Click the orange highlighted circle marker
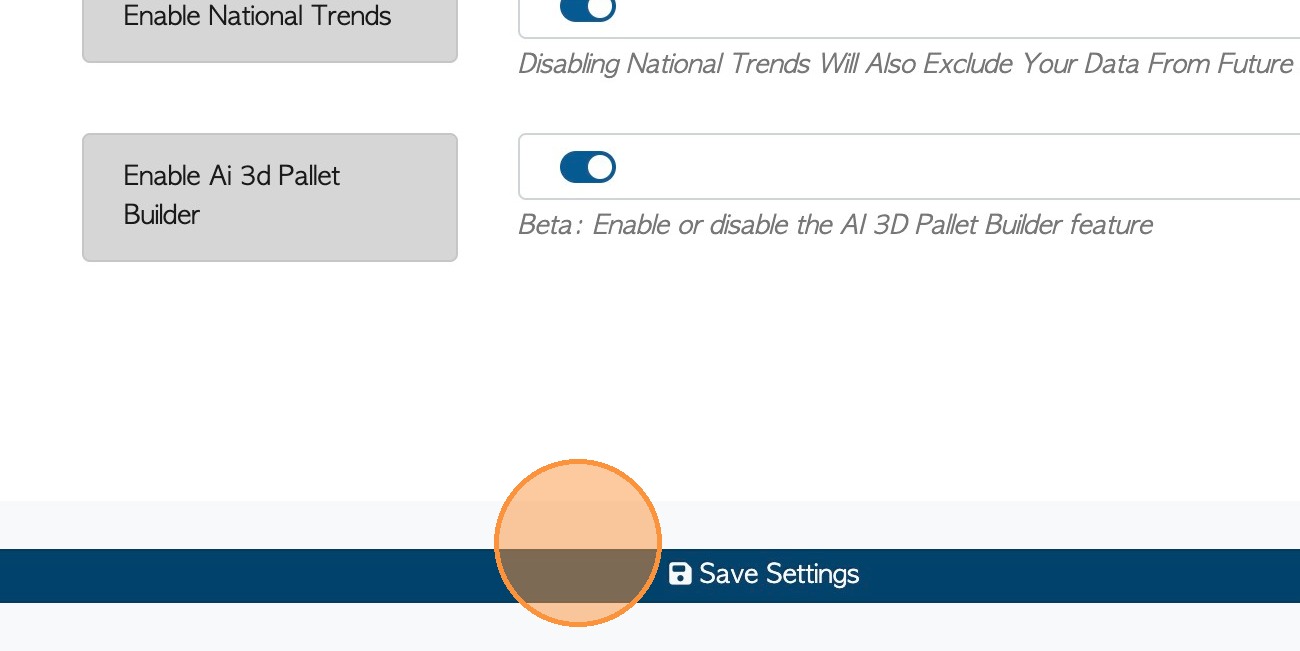The height and width of the screenshot is (651, 1300). pyautogui.click(x=578, y=543)
